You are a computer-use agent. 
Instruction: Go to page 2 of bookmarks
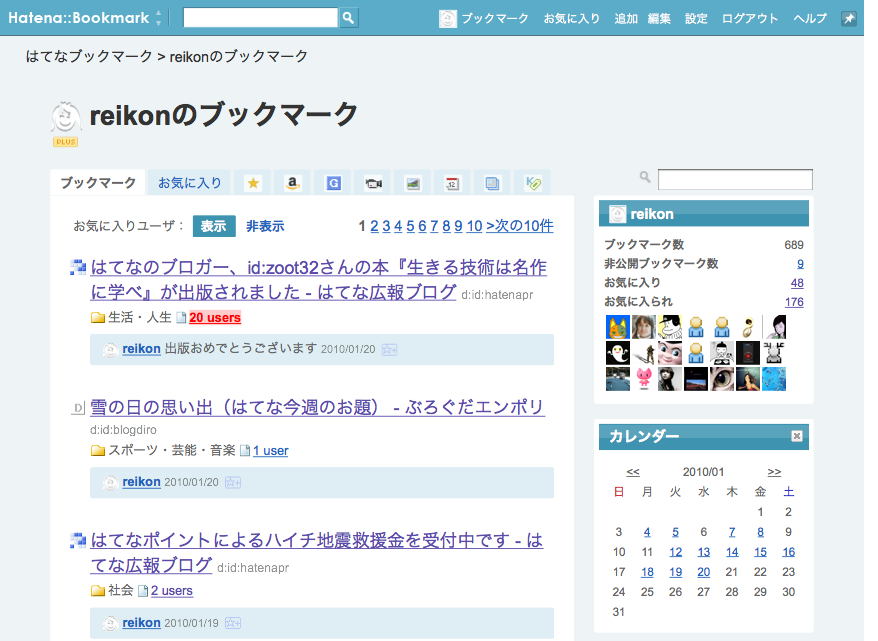click(374, 226)
